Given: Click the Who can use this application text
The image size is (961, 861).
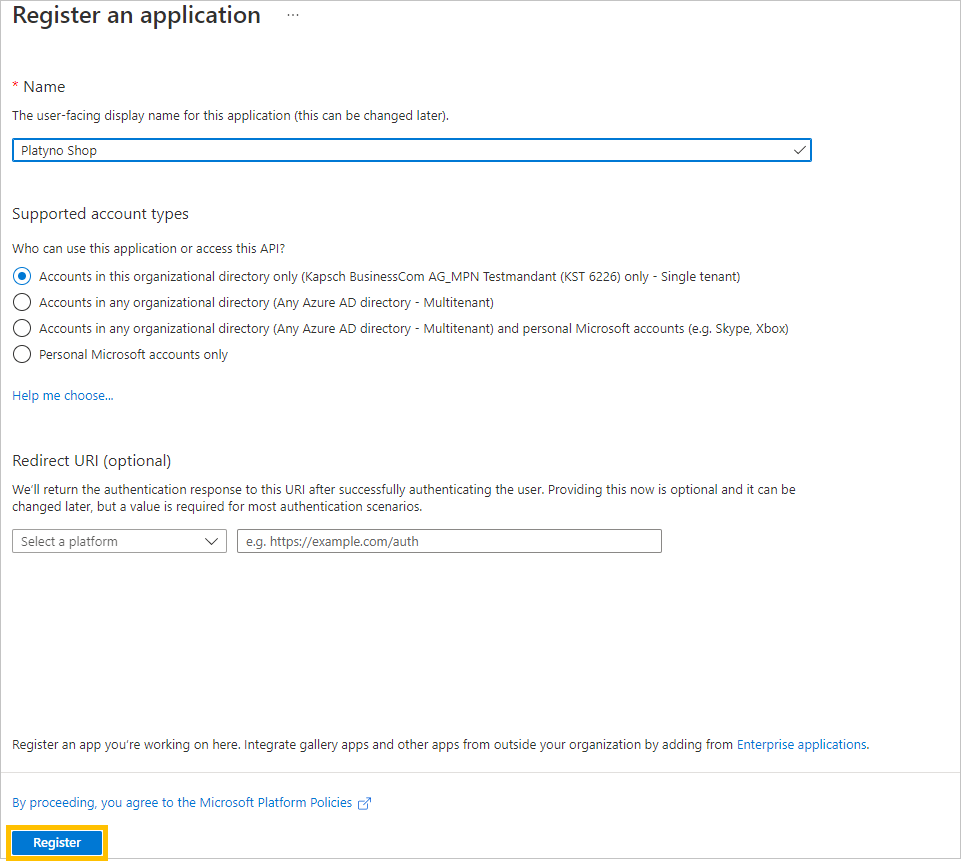Looking at the screenshot, I should tap(149, 249).
